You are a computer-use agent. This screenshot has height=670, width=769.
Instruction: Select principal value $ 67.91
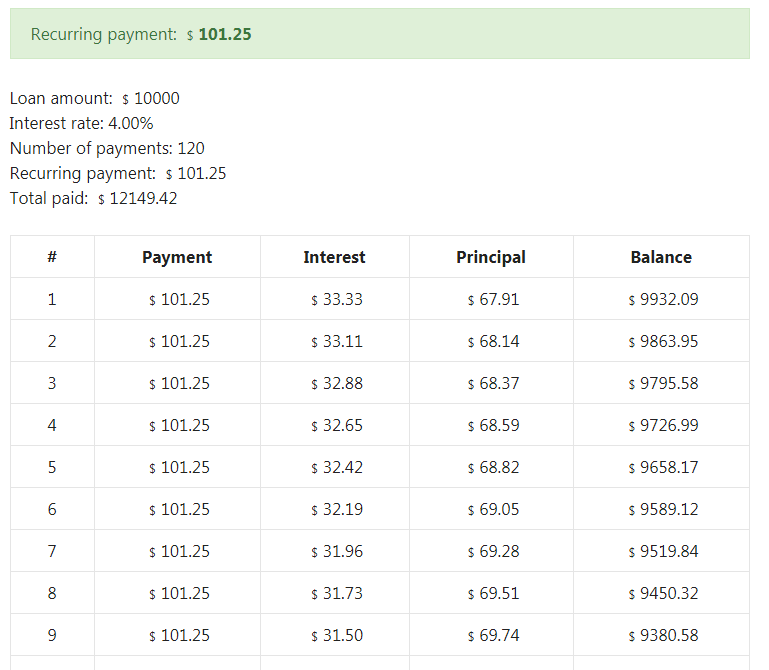click(493, 299)
